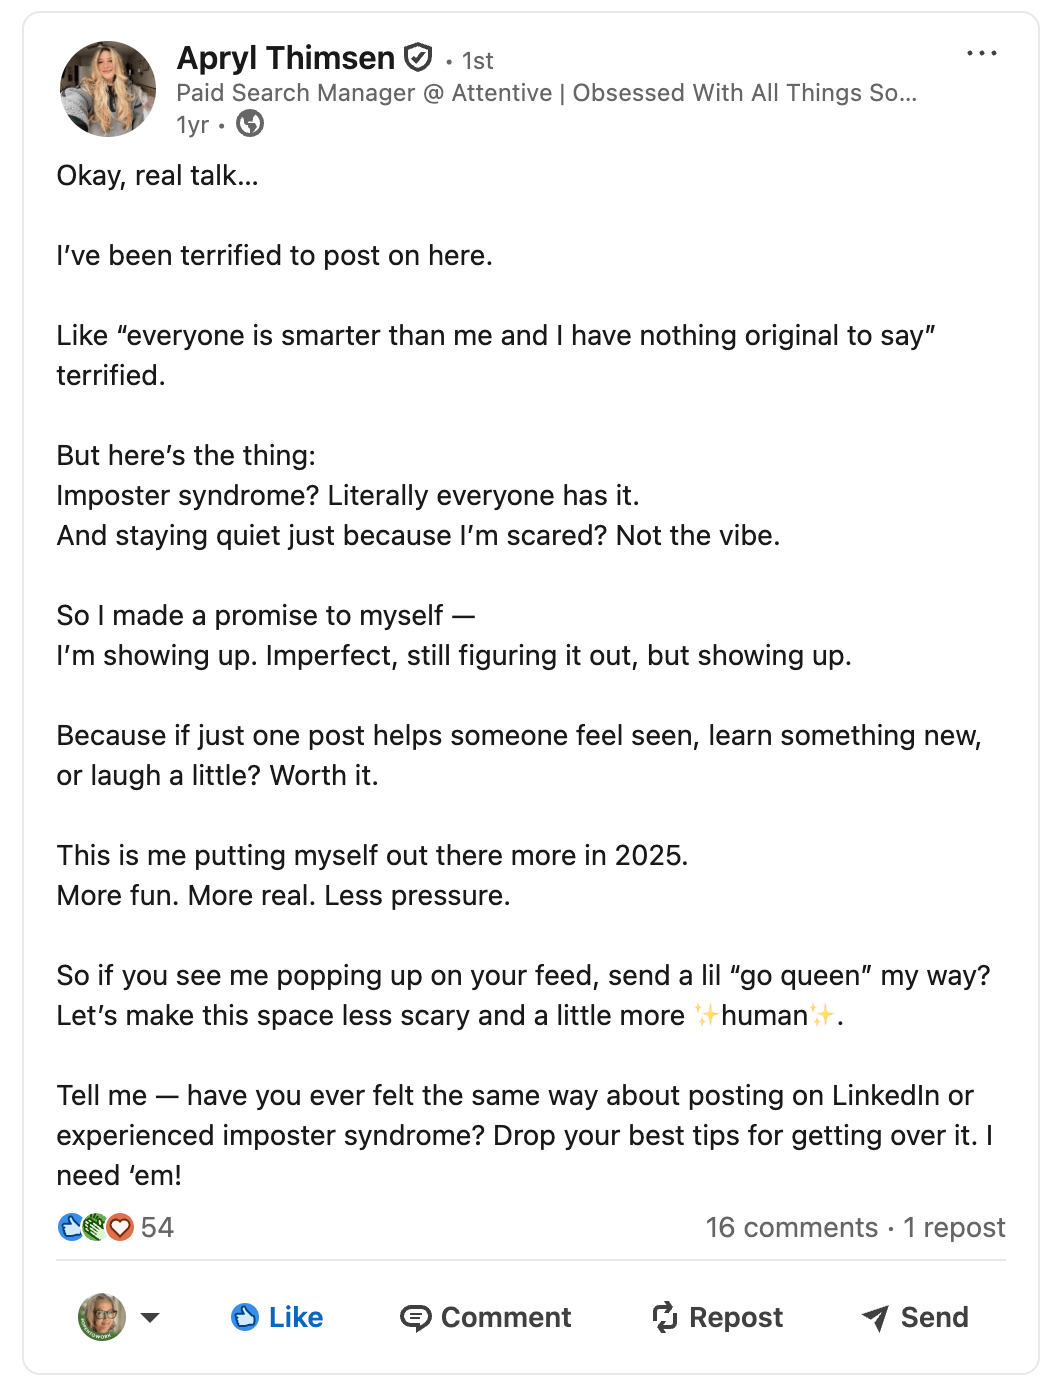
Task: Open the 16 comments link
Action: [x=792, y=1227]
